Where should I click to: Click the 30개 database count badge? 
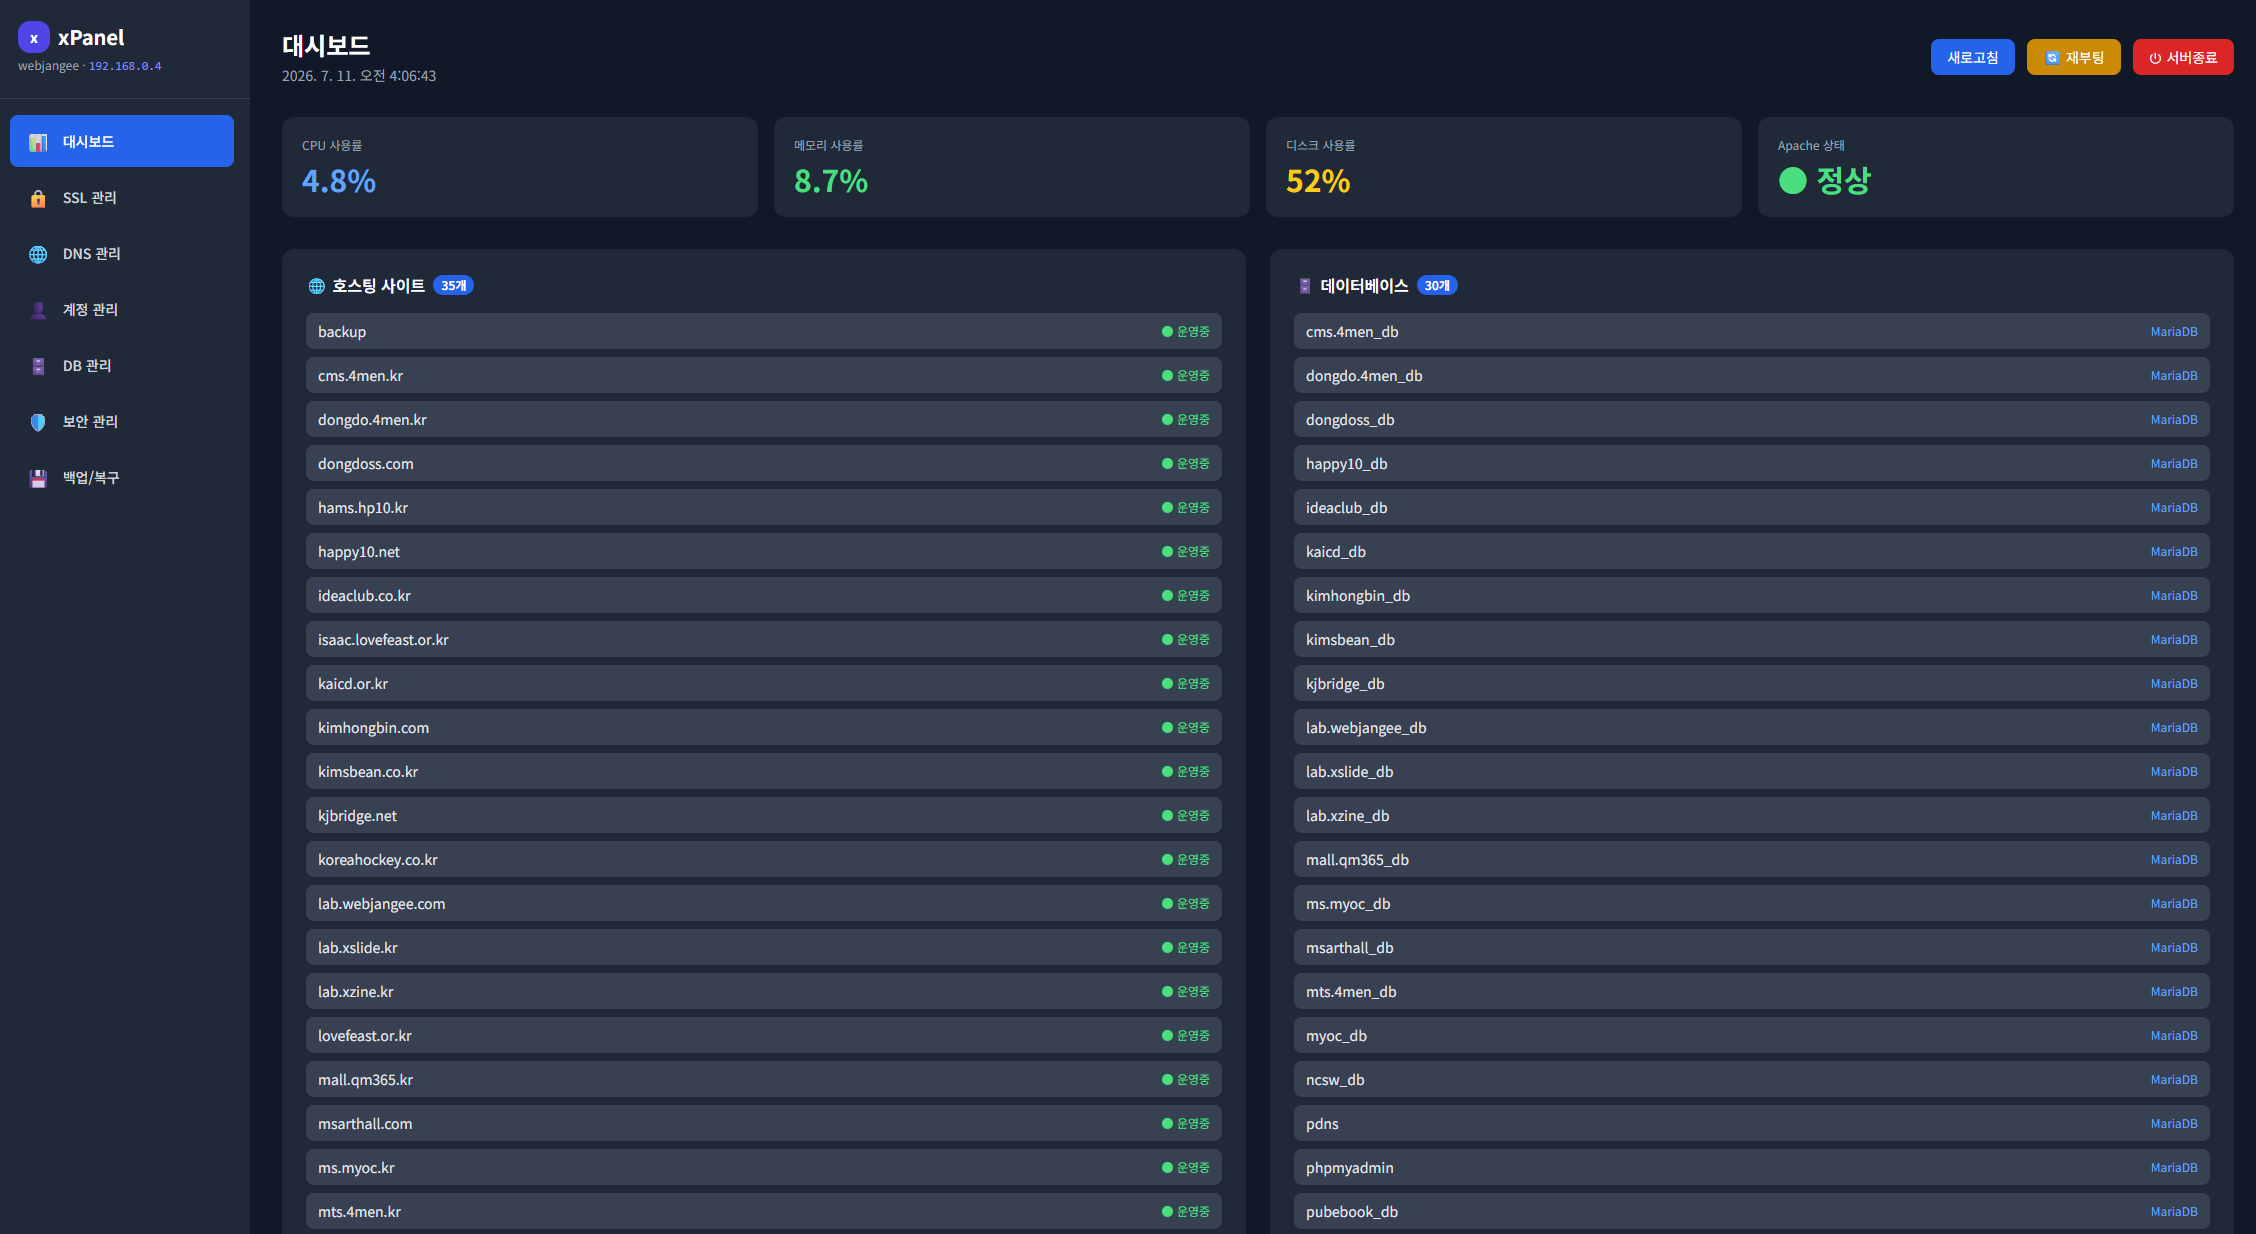1437,286
